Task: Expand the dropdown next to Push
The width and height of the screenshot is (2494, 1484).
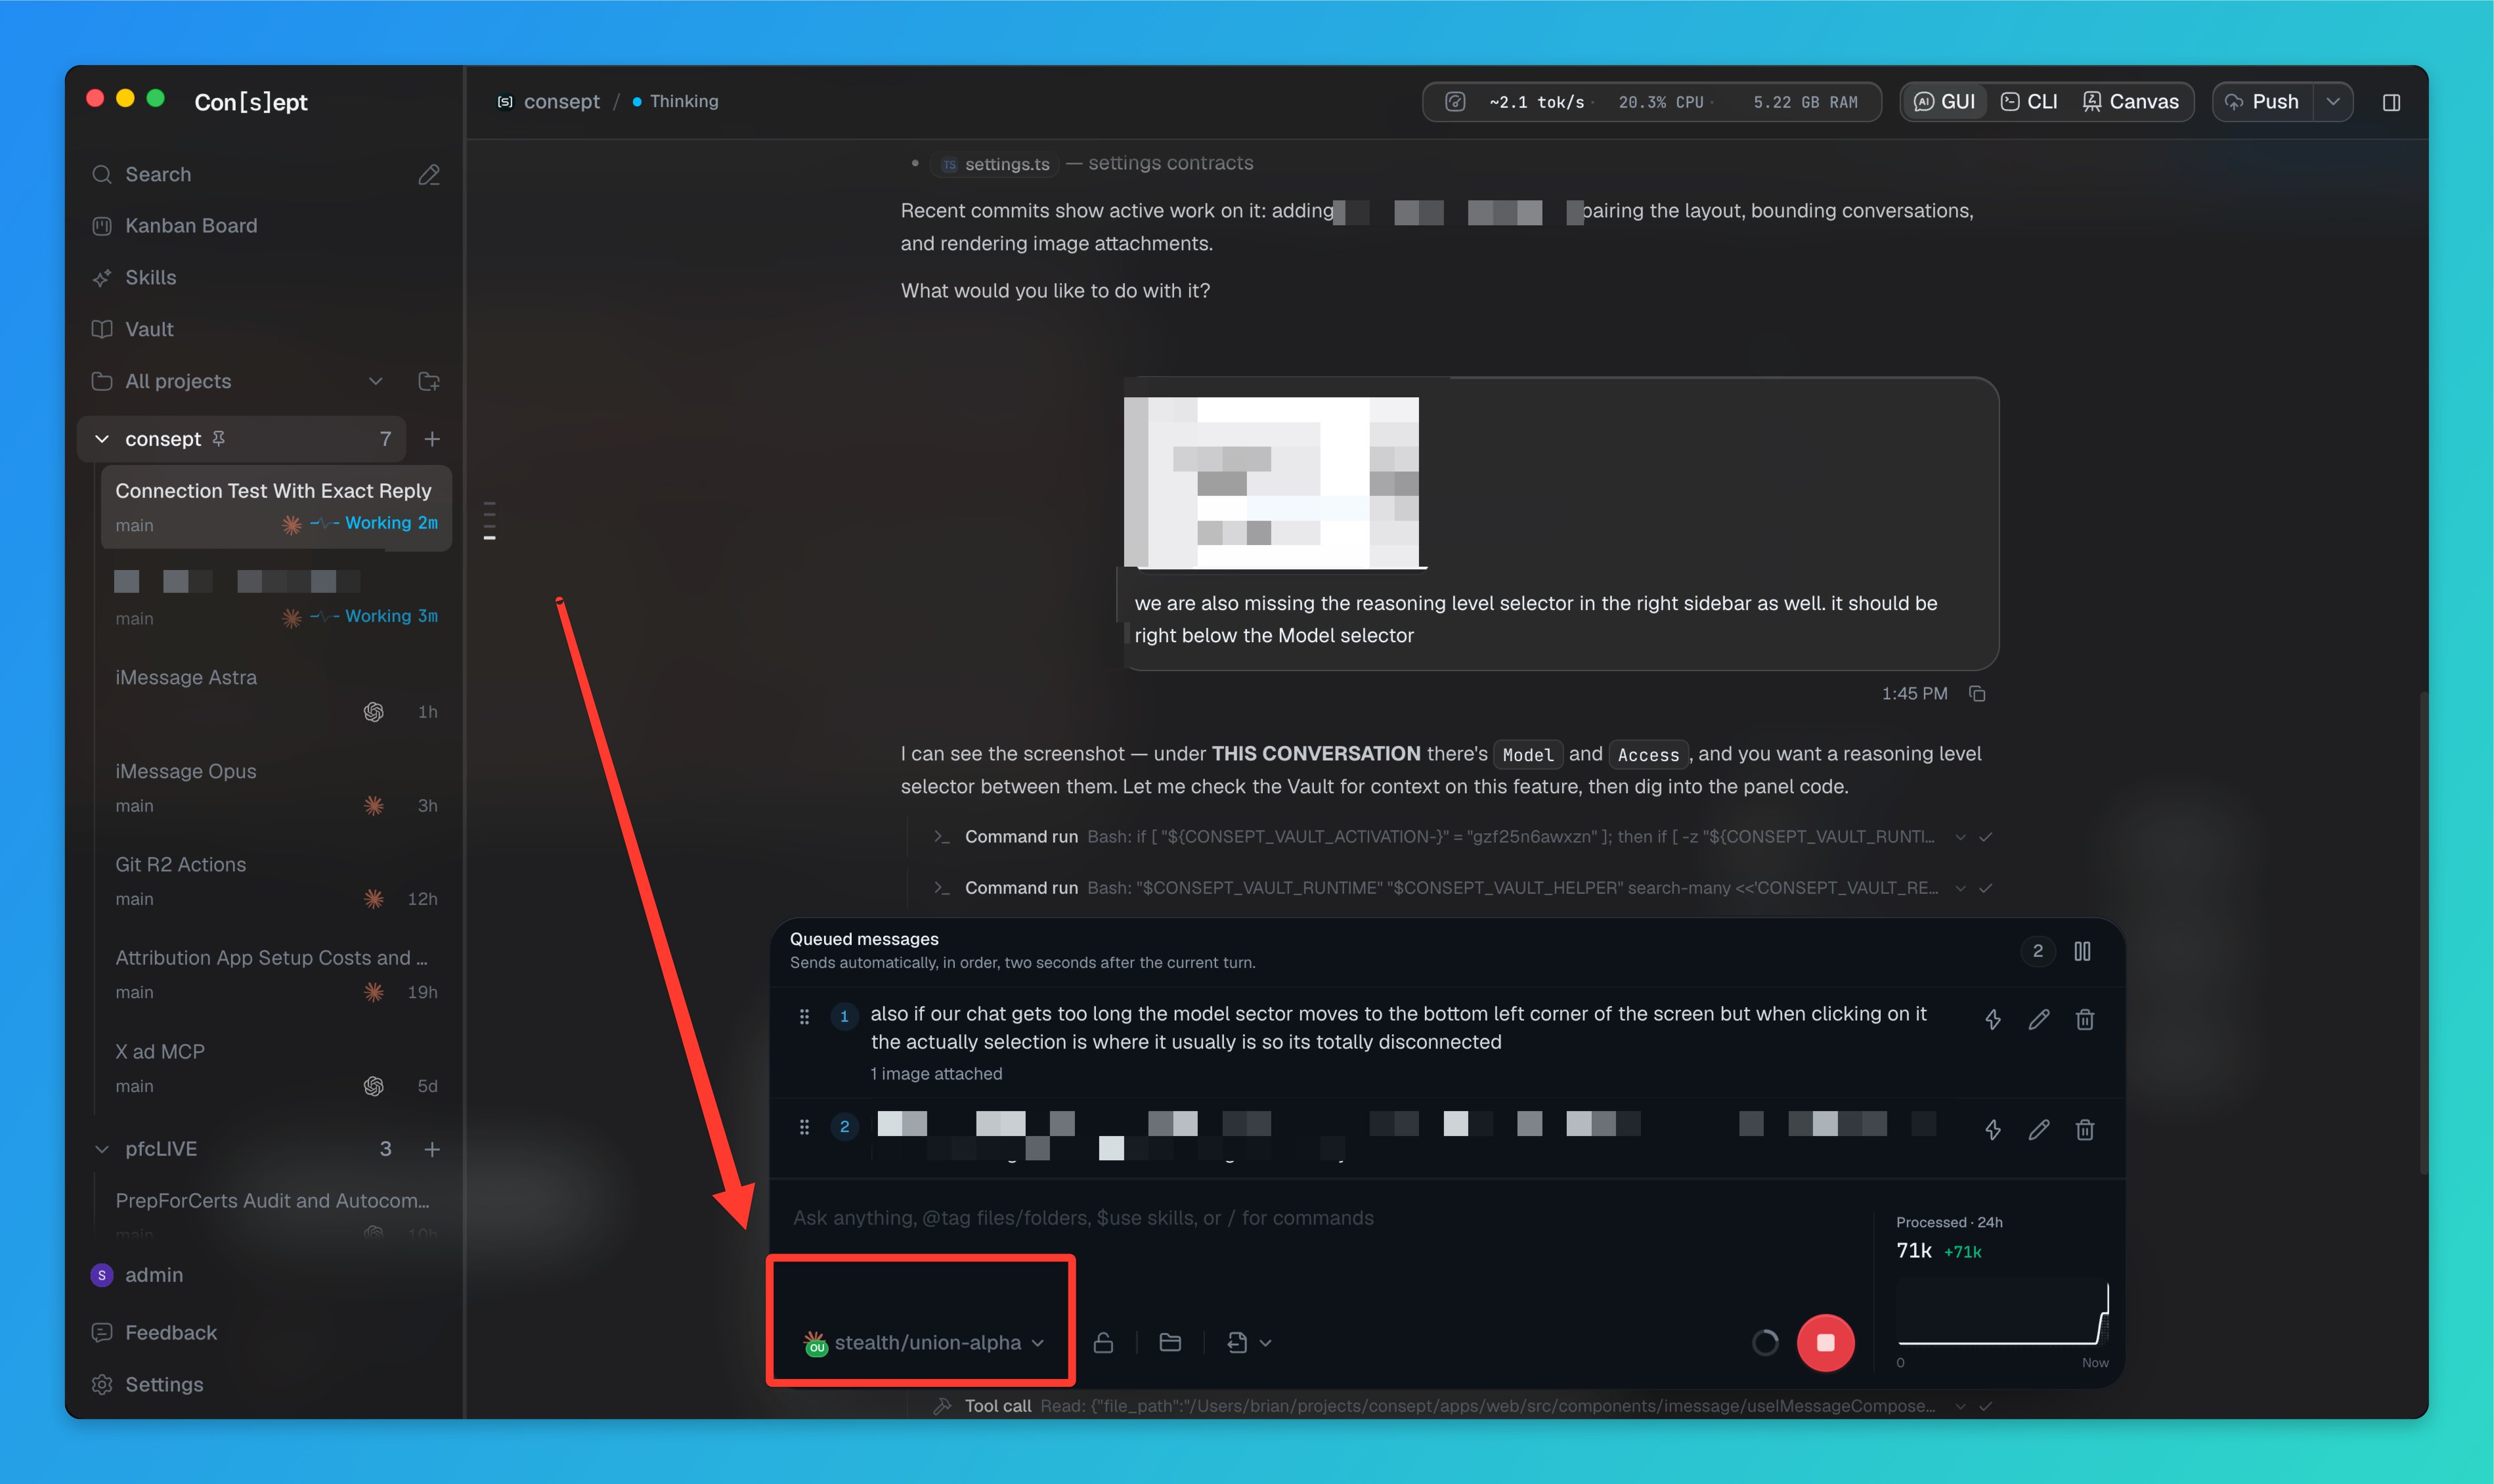Action: click(x=2333, y=102)
